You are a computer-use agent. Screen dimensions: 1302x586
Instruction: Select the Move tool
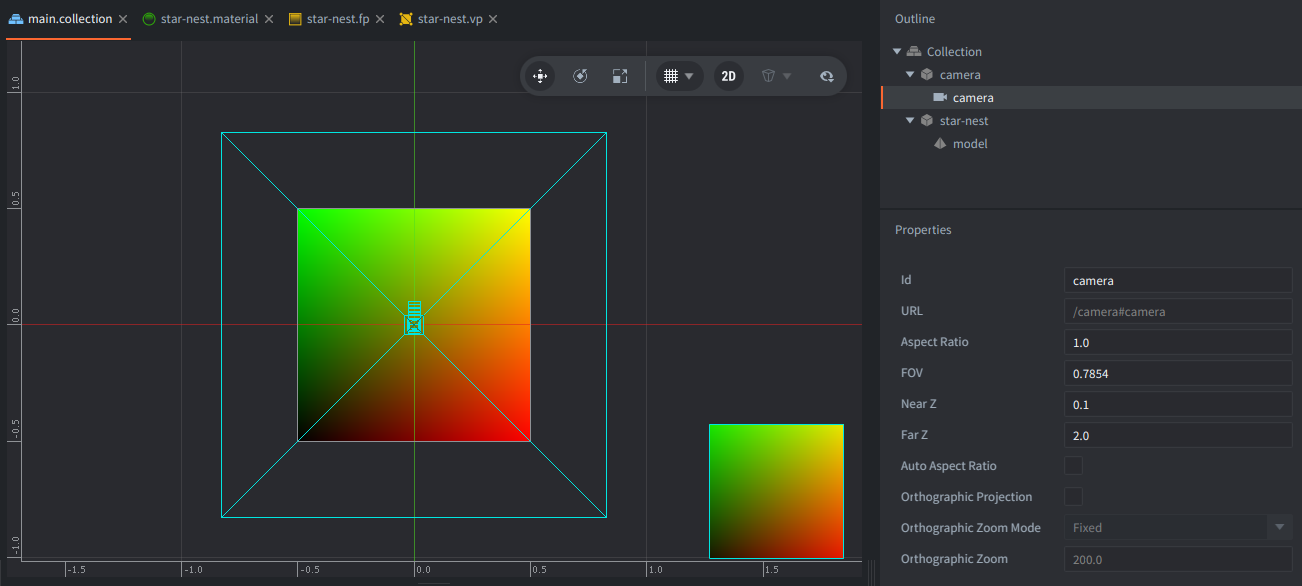pyautogui.click(x=539, y=76)
